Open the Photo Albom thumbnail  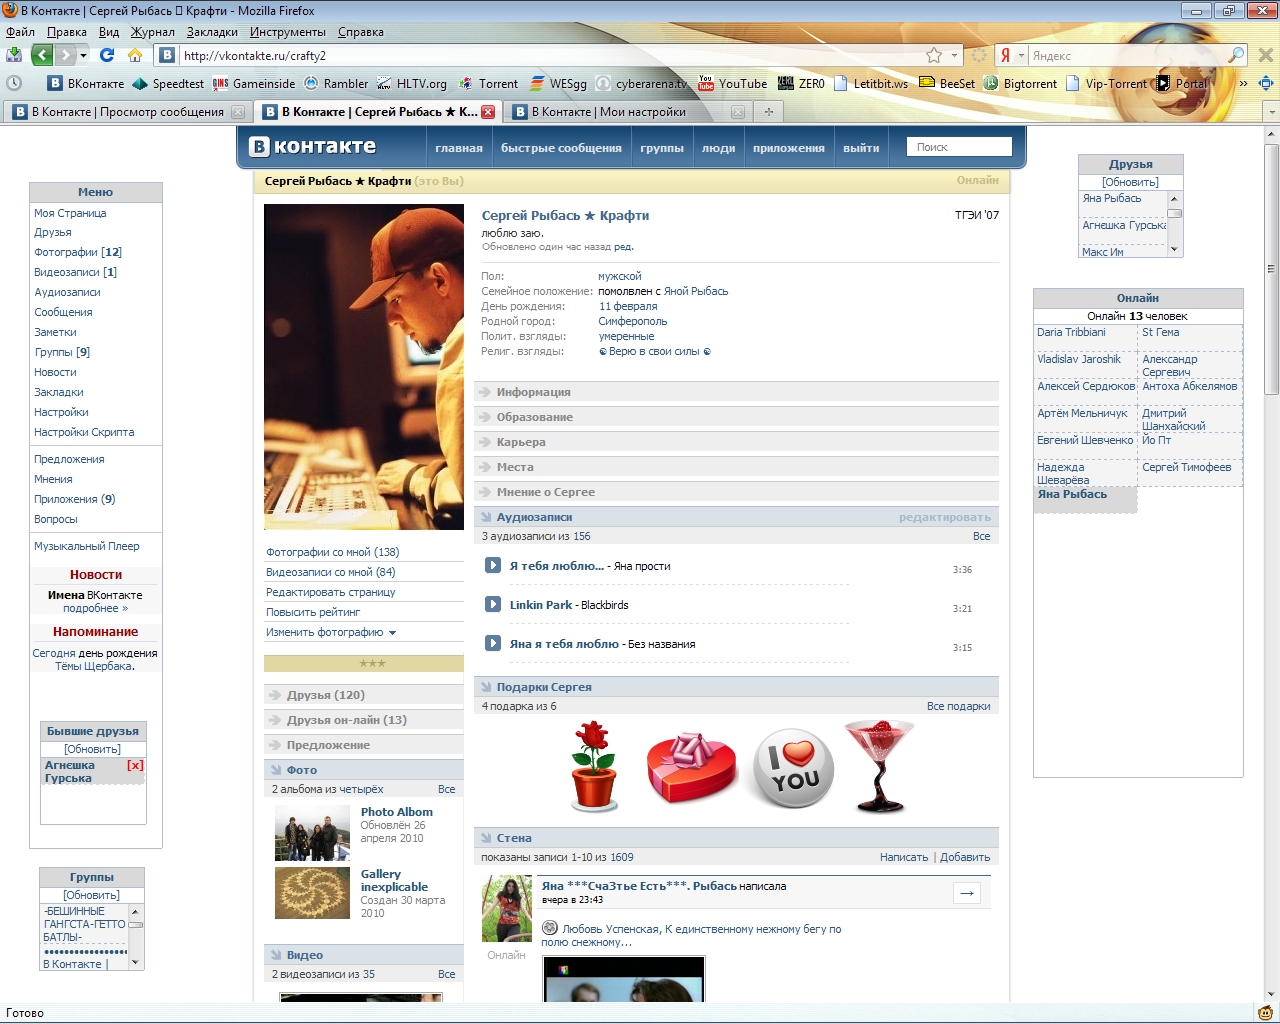312,834
